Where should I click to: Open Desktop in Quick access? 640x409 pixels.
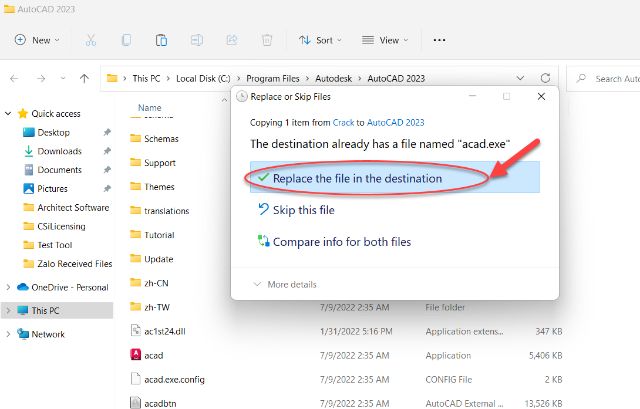click(x=53, y=133)
